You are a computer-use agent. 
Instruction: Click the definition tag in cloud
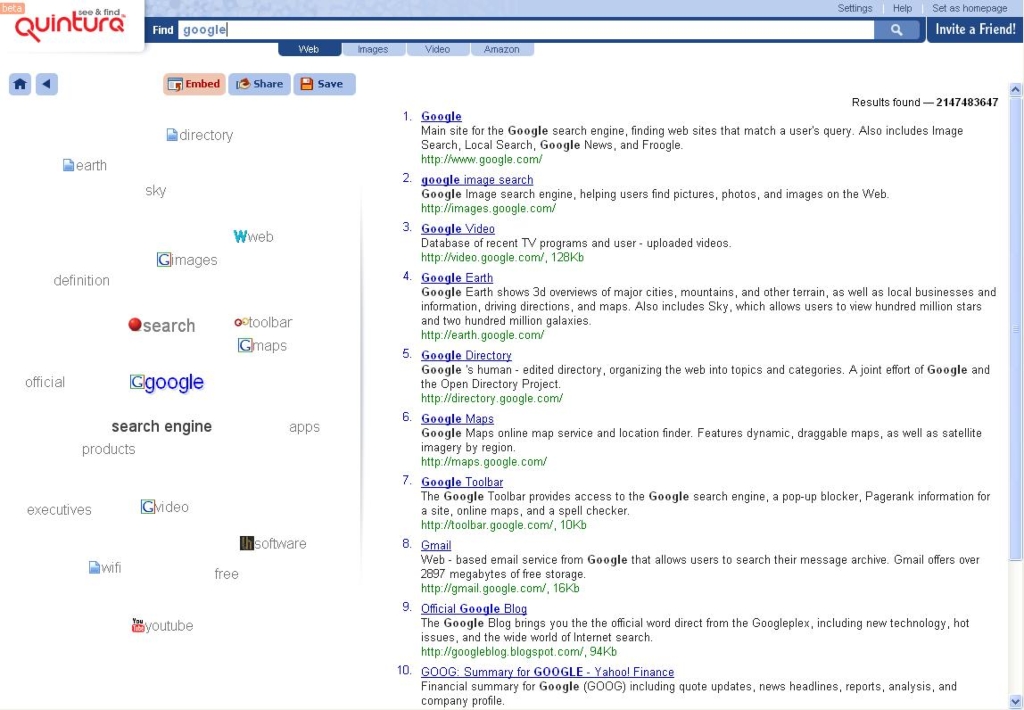point(82,280)
